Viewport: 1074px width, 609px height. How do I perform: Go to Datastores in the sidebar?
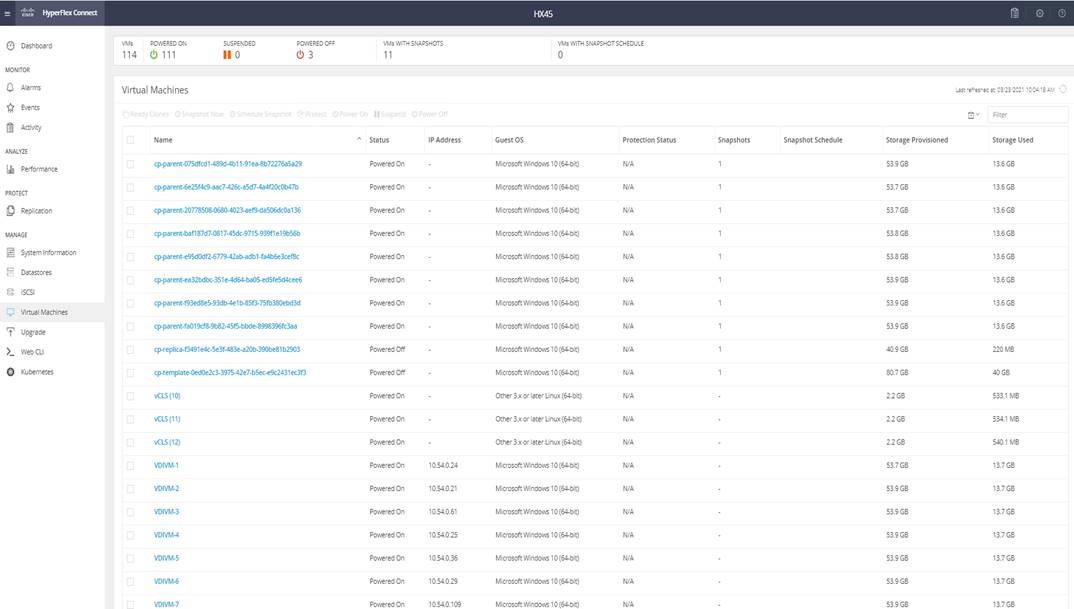pyautogui.click(x=36, y=273)
